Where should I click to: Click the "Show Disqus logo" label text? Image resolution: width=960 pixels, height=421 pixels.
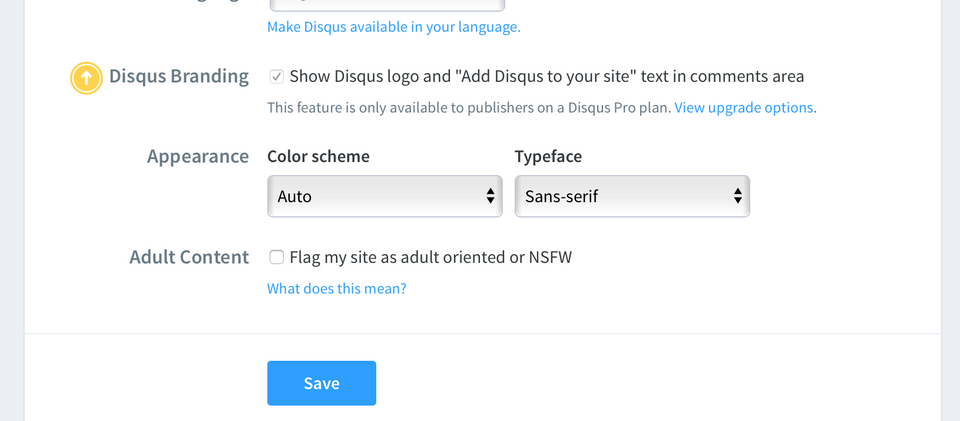[546, 76]
